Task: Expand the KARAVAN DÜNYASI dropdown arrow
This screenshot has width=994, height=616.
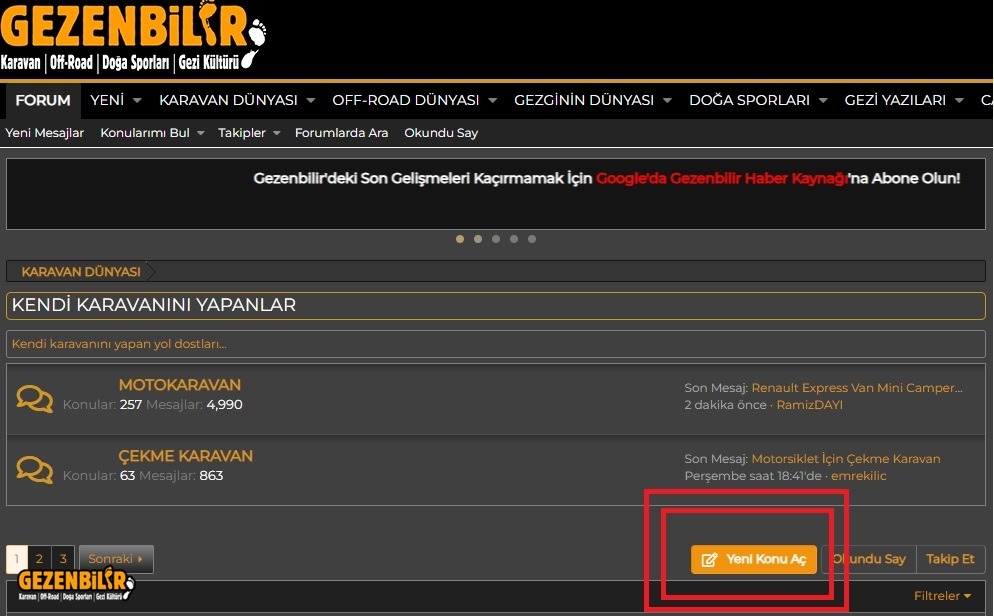Action: pyautogui.click(x=311, y=101)
